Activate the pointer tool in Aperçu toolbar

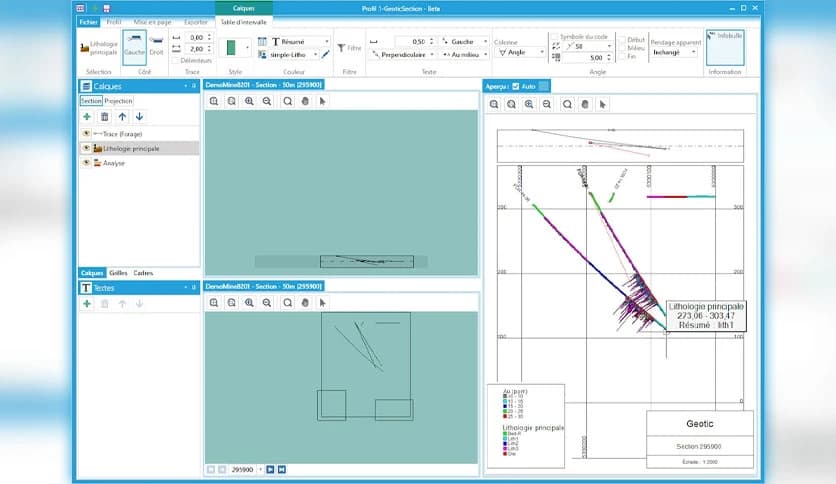click(603, 103)
